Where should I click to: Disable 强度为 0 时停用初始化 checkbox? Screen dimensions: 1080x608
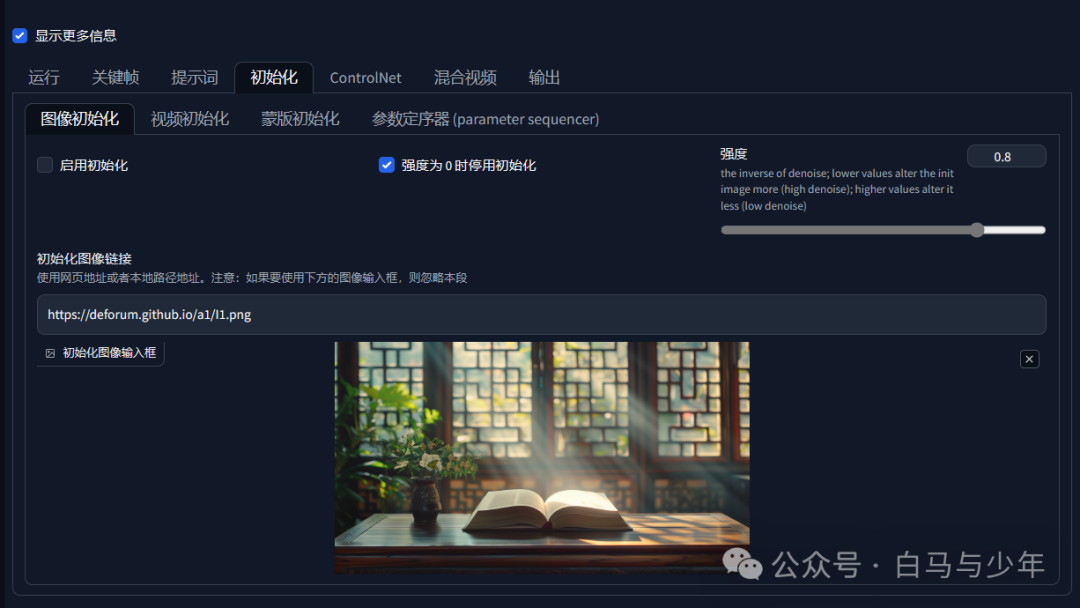(386, 165)
